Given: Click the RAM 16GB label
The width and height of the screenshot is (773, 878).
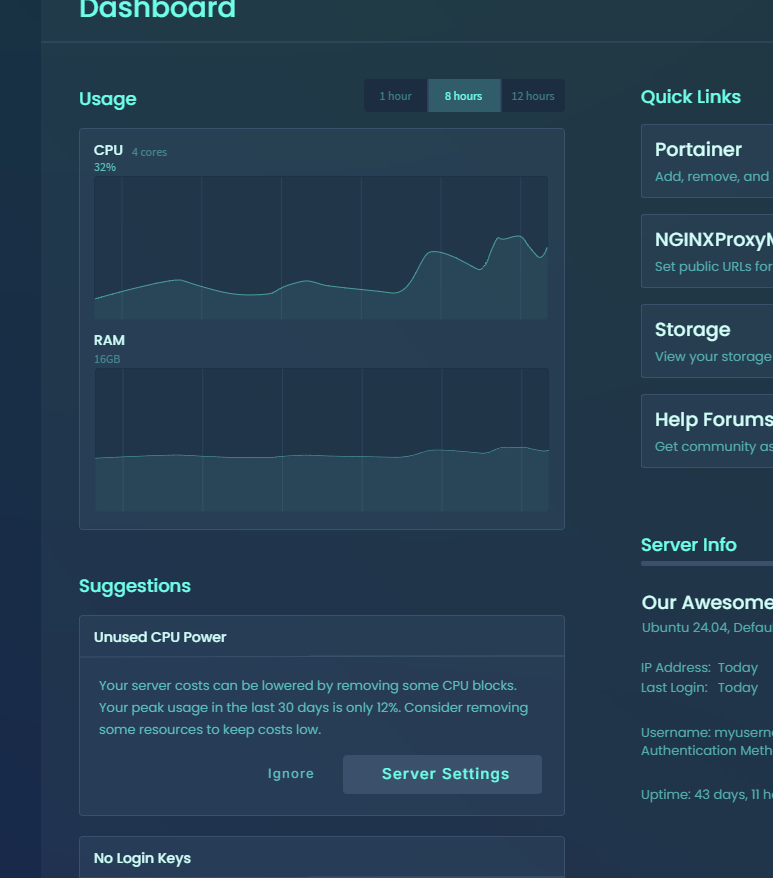Looking at the screenshot, I should tap(107, 359).
